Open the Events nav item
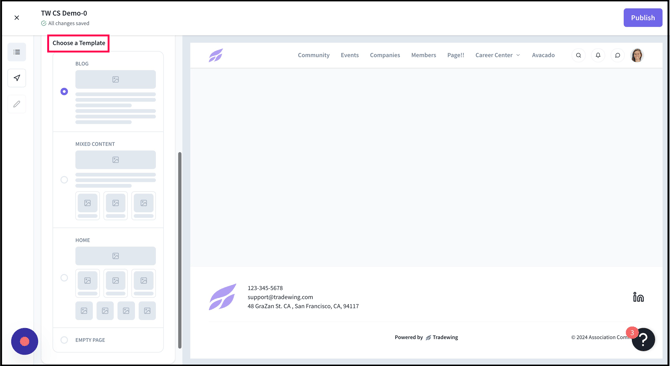 pos(350,55)
